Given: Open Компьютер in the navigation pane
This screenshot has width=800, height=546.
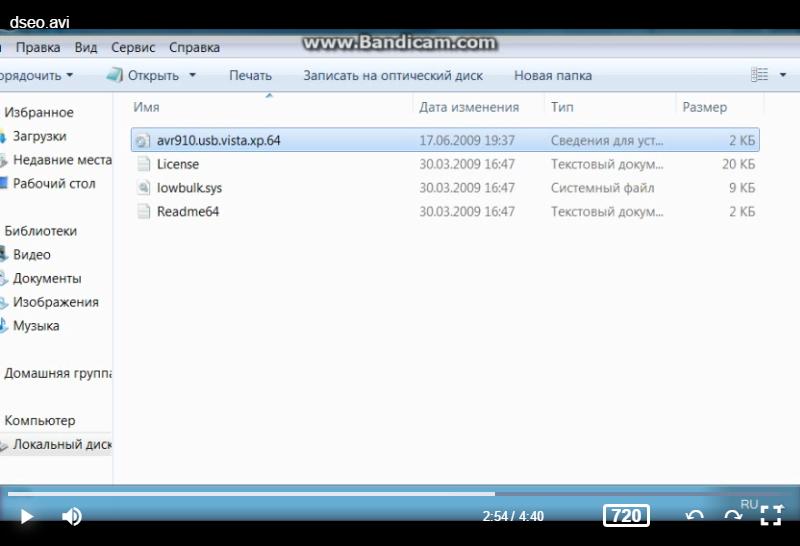Looking at the screenshot, I should point(40,420).
